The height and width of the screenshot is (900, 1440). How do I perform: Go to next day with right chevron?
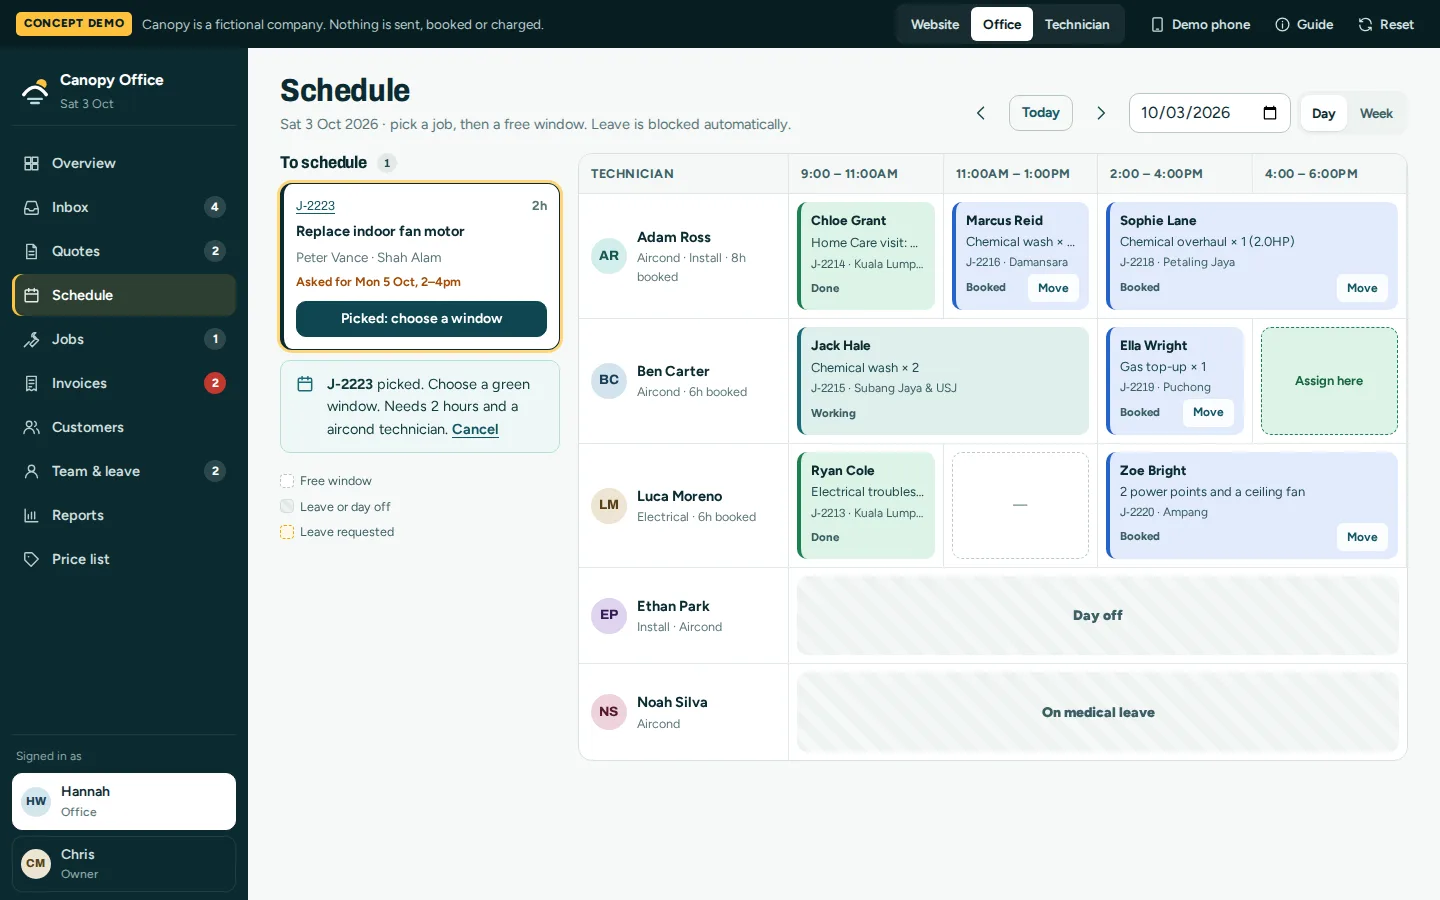[1101, 113]
